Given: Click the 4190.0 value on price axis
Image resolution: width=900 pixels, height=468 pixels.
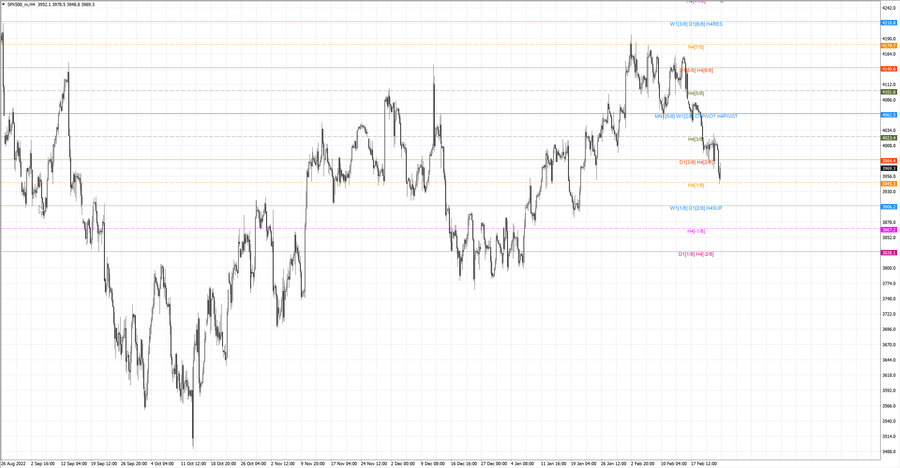Looking at the screenshot, I should coord(889,38).
